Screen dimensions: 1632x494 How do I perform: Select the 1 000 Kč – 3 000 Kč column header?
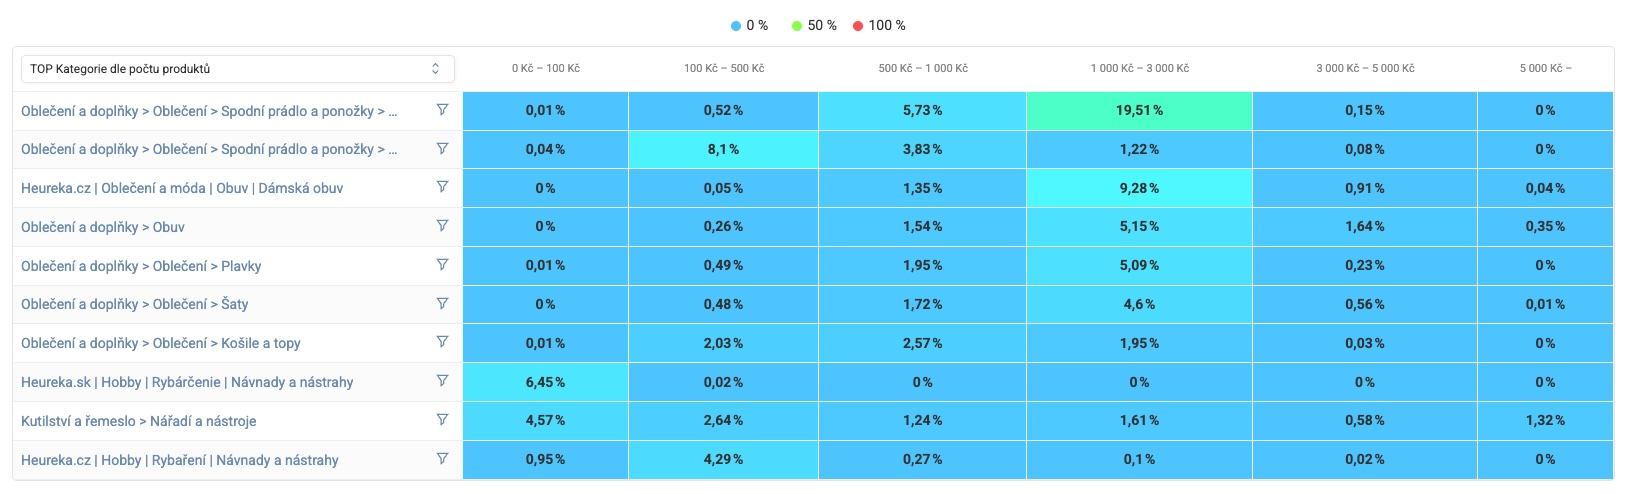pos(1139,69)
